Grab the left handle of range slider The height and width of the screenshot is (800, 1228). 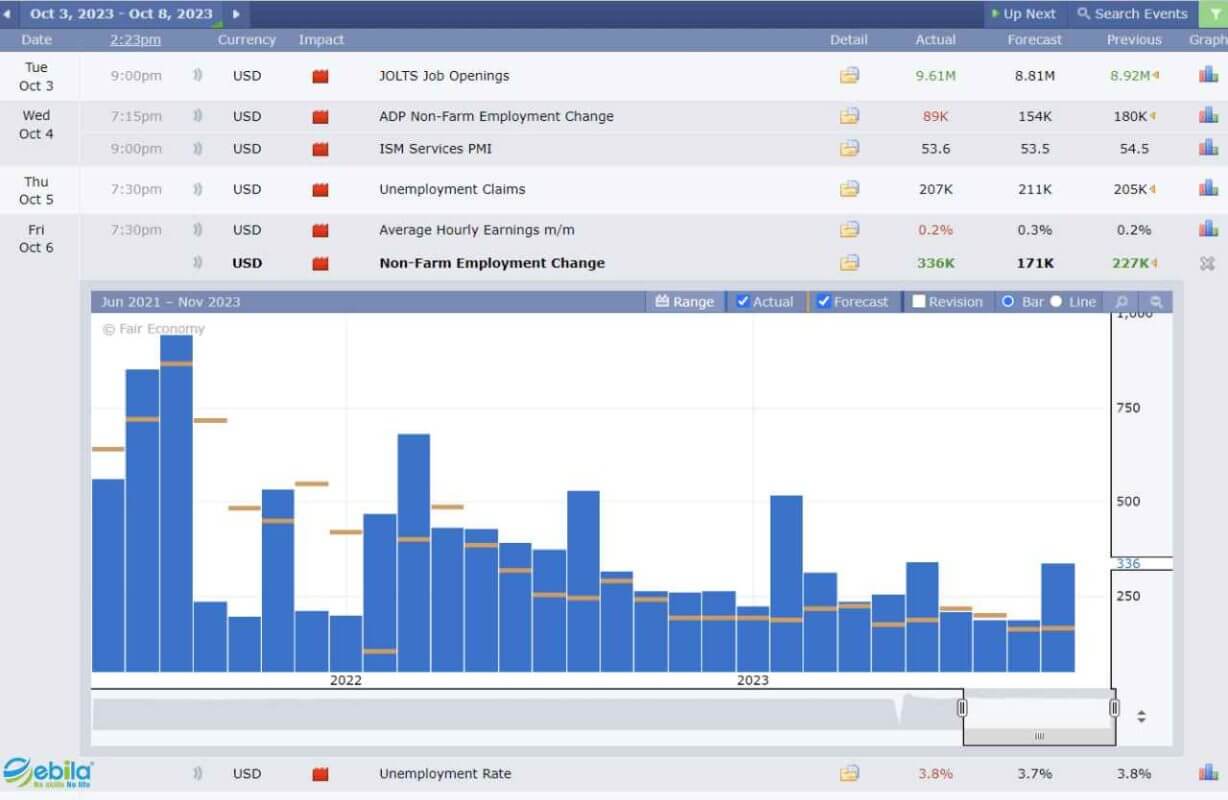(962, 708)
